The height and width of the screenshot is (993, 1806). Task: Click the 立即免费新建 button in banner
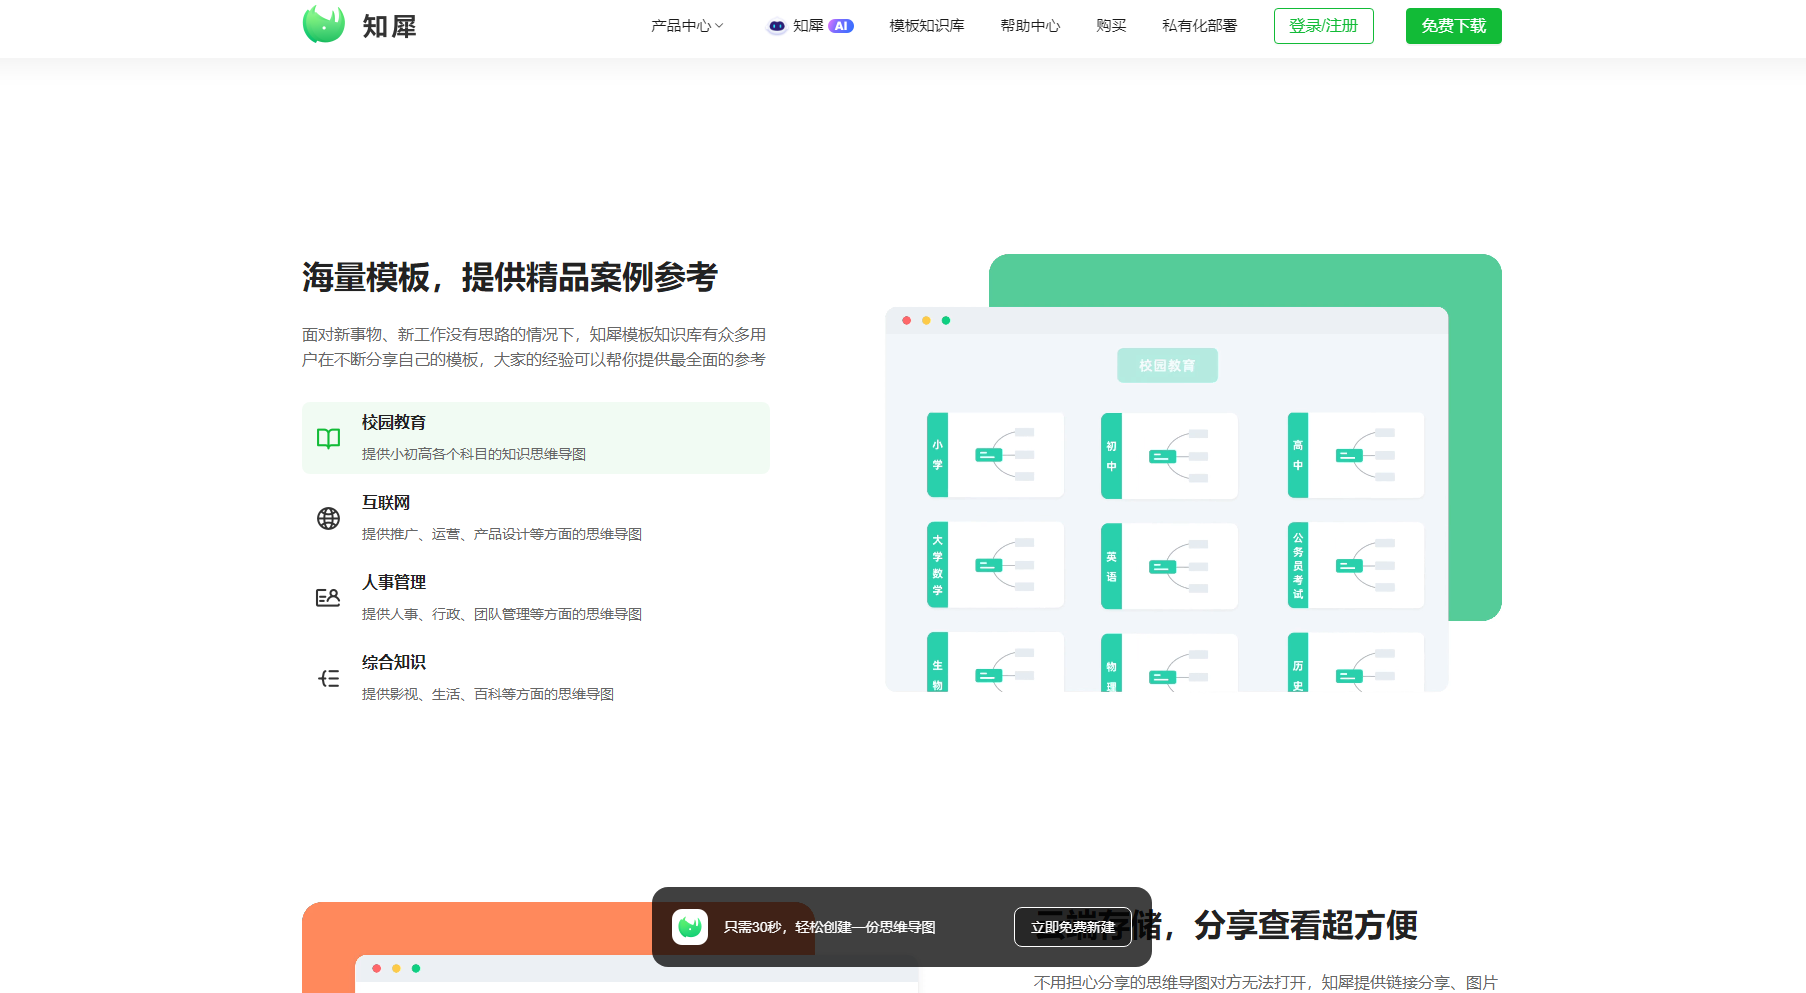(x=1072, y=927)
